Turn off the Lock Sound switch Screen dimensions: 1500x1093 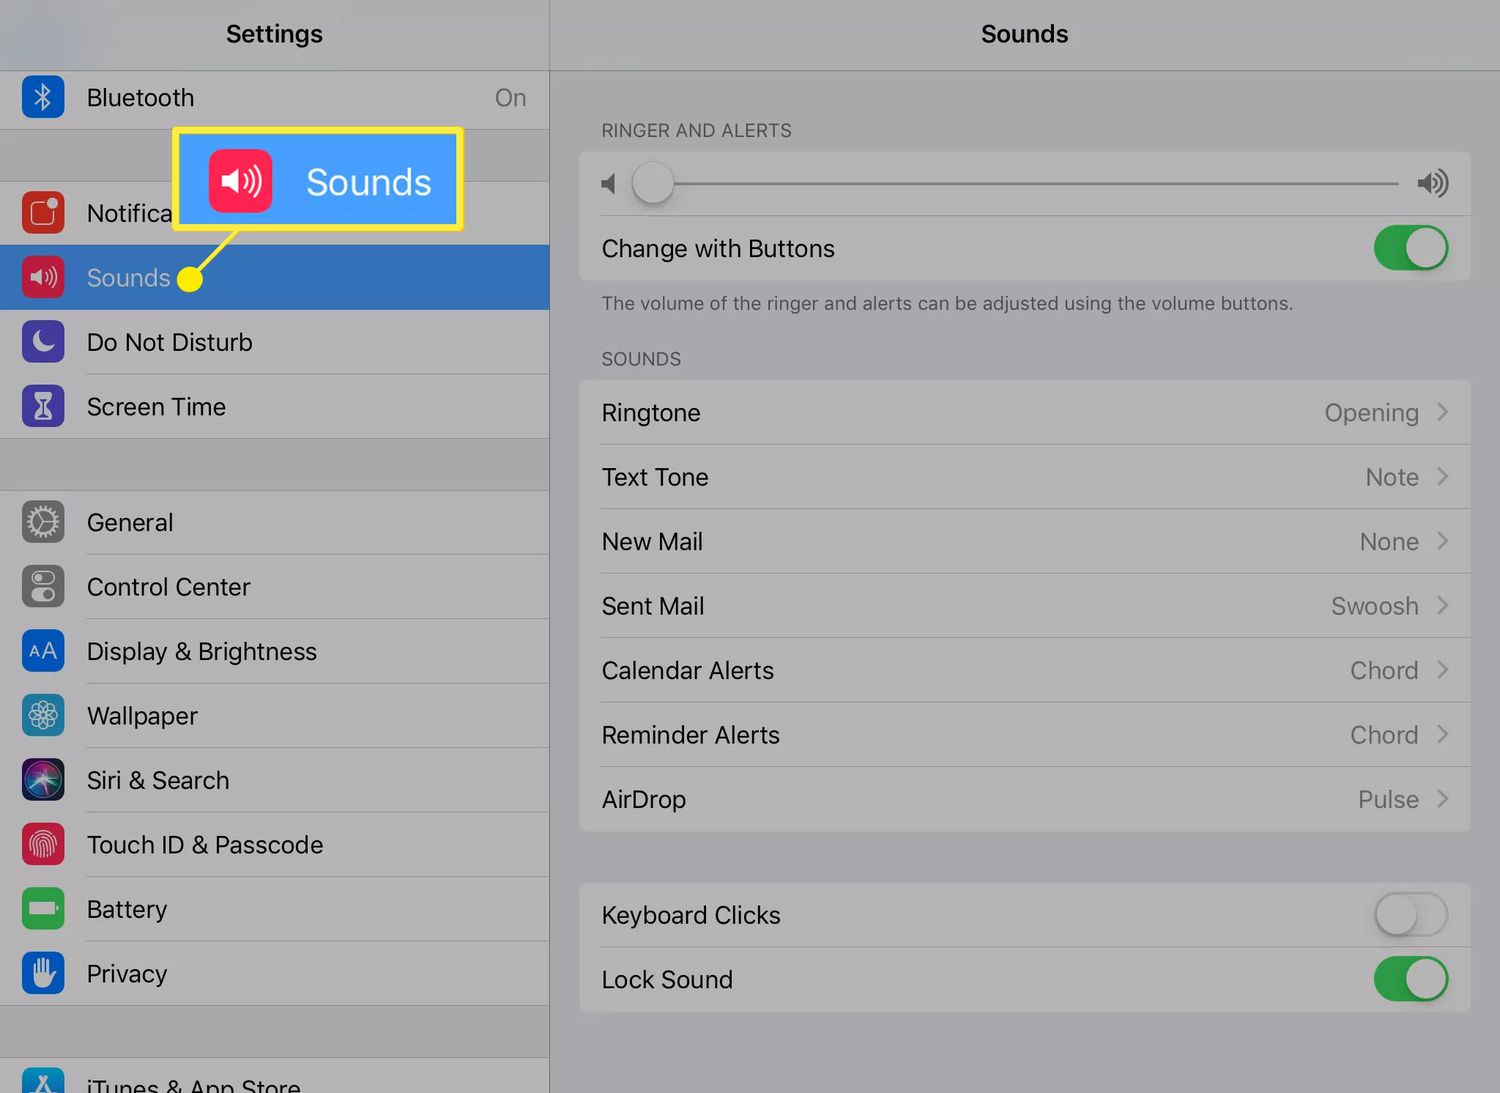tap(1410, 979)
